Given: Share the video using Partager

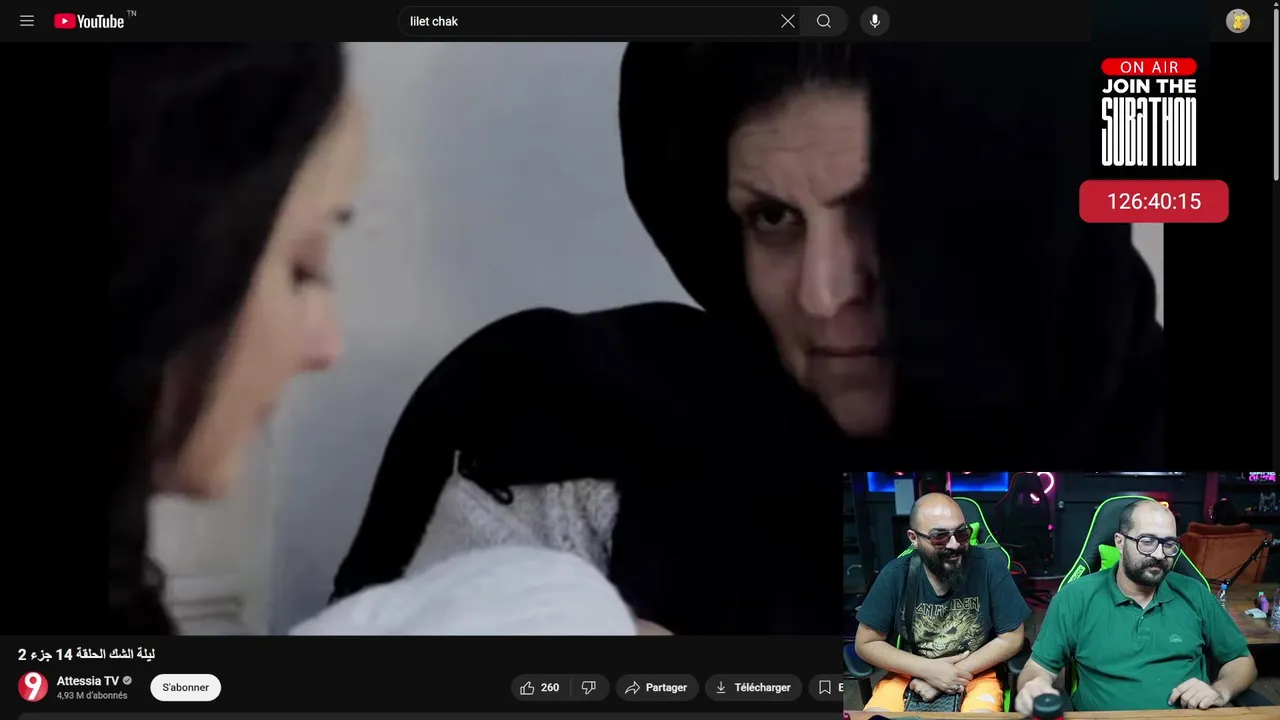Looking at the screenshot, I should pos(656,688).
